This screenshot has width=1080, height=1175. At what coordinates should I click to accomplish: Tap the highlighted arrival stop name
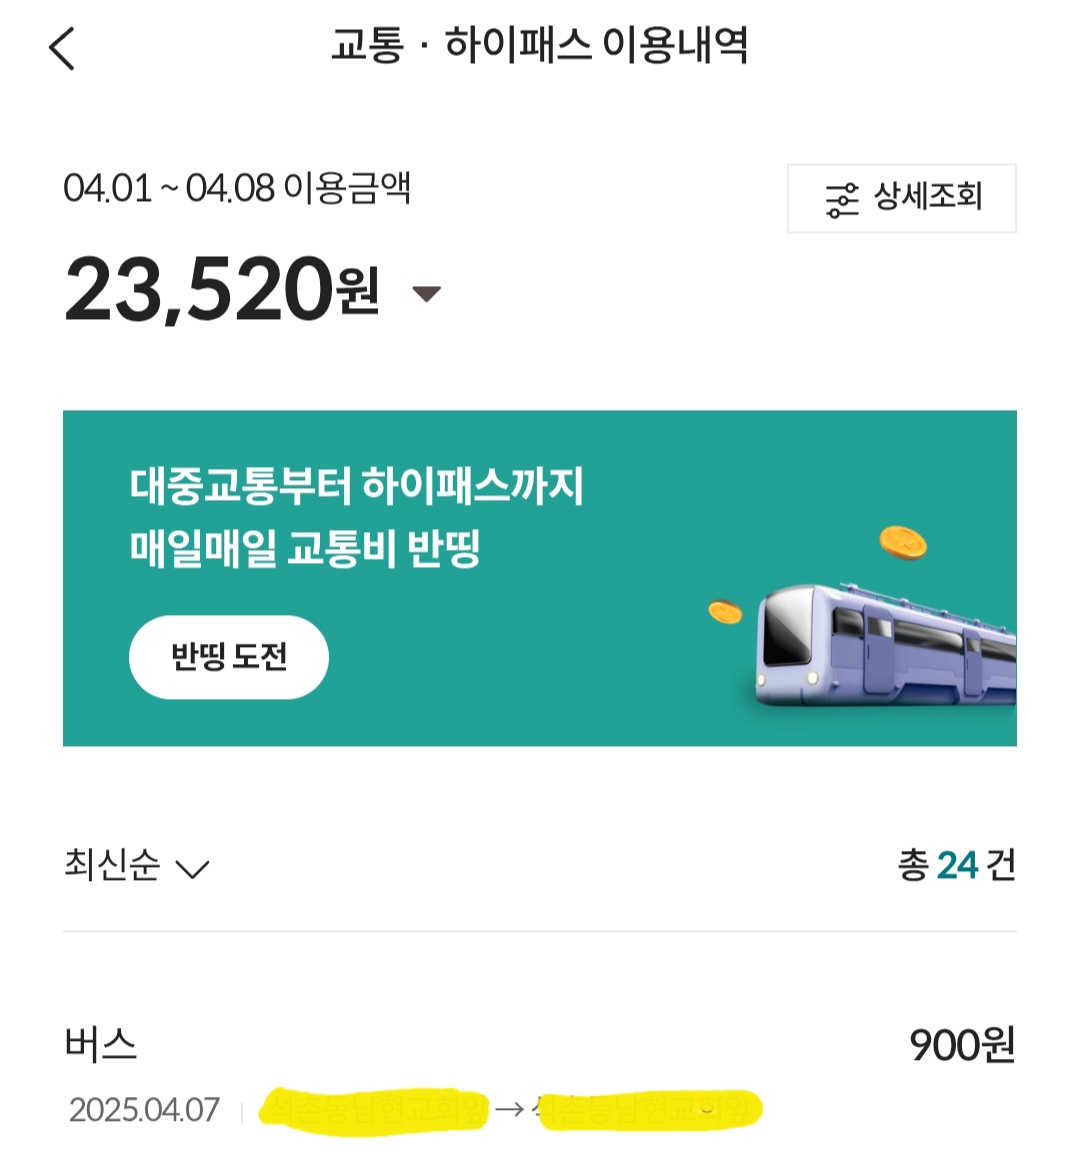[x=648, y=1109]
